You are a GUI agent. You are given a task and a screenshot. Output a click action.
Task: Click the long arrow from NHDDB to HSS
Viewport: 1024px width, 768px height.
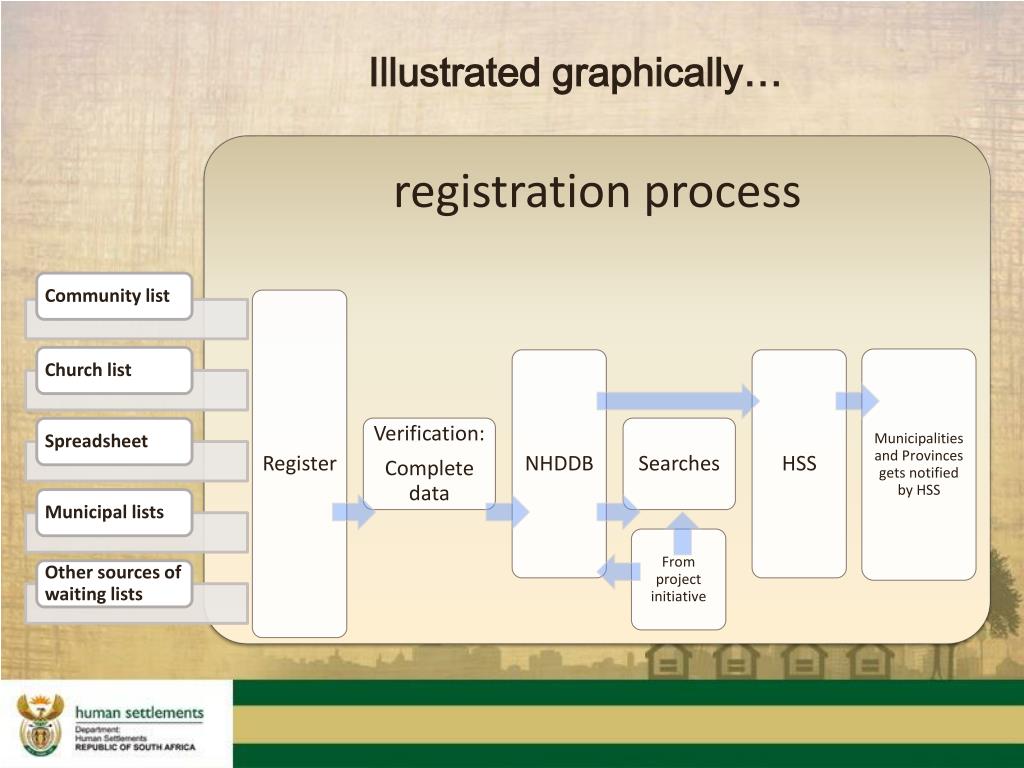click(677, 400)
